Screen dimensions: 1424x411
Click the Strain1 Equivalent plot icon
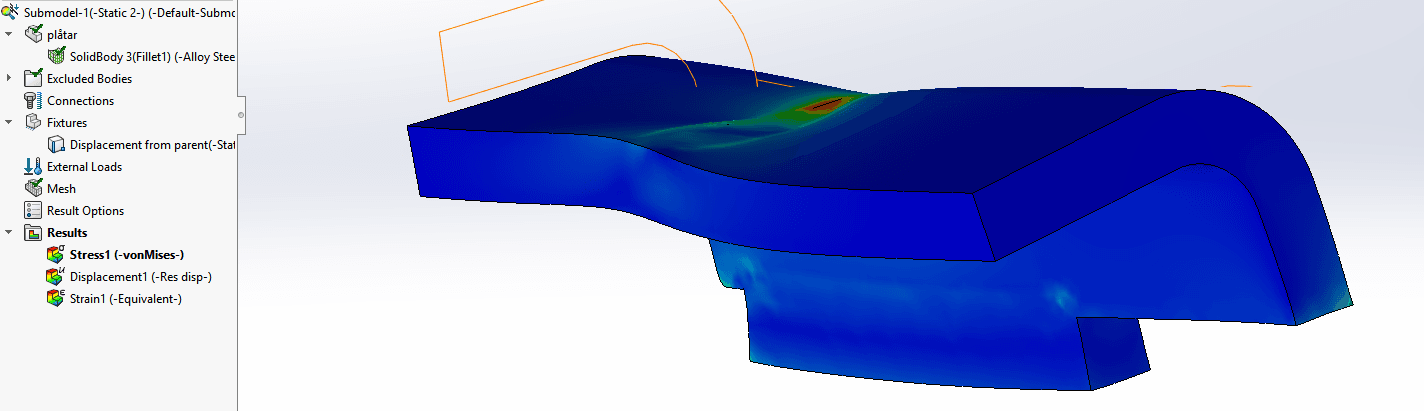pos(56,299)
